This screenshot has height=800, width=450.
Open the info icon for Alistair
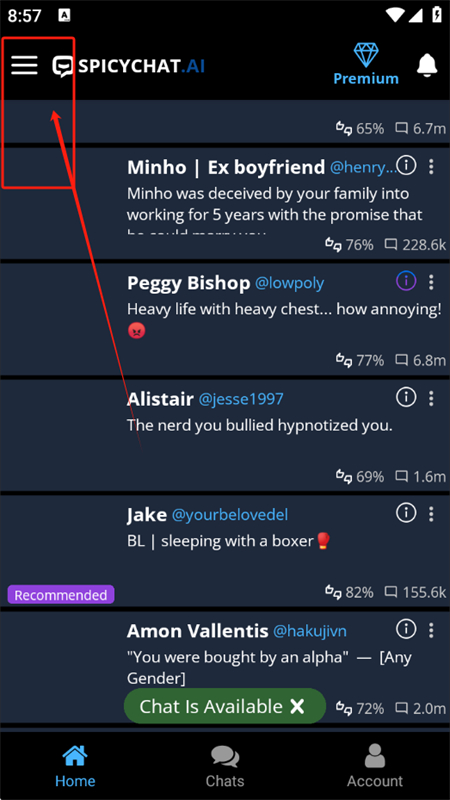tap(406, 397)
